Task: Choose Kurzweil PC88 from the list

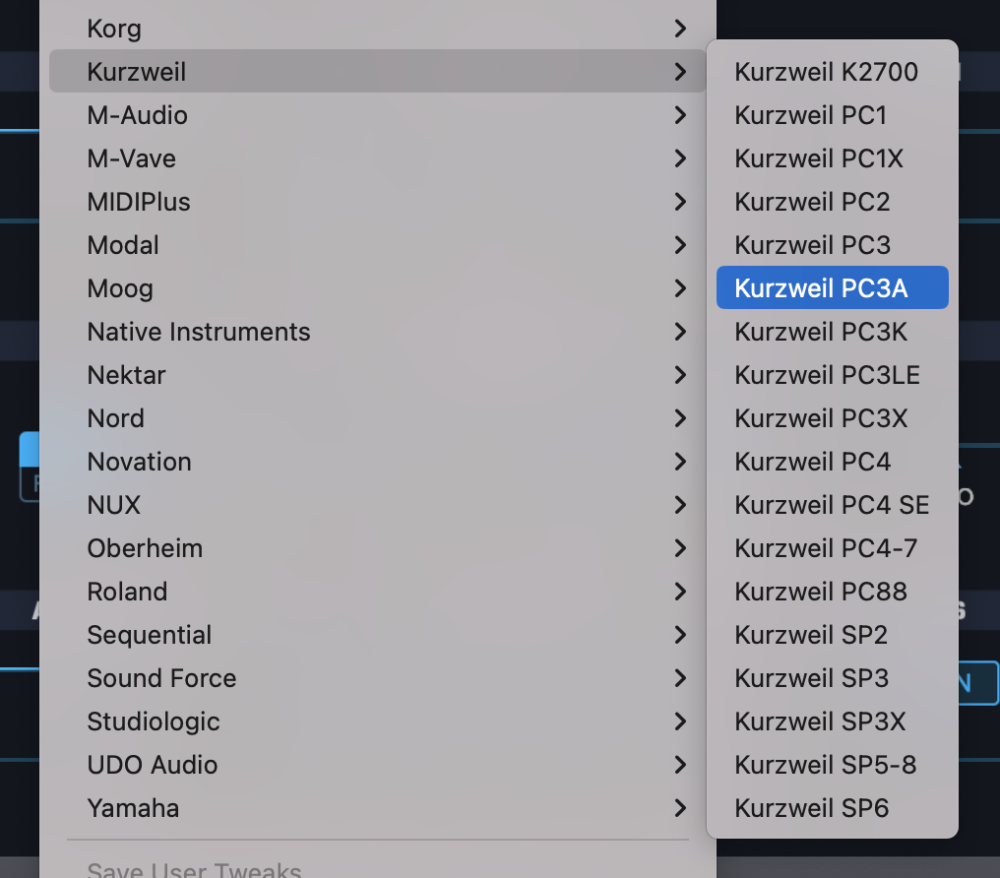Action: (x=820, y=592)
